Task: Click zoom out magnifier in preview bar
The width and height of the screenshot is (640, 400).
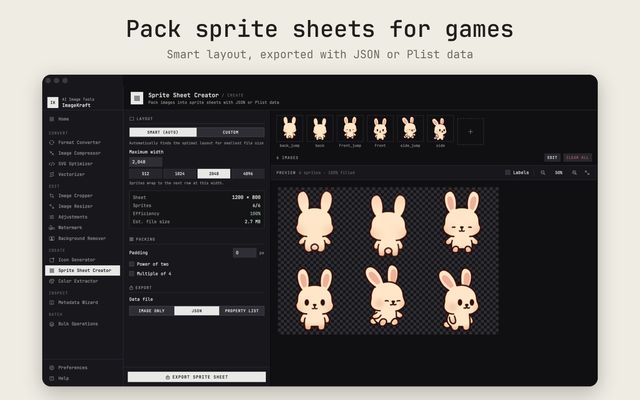Action: (x=543, y=173)
